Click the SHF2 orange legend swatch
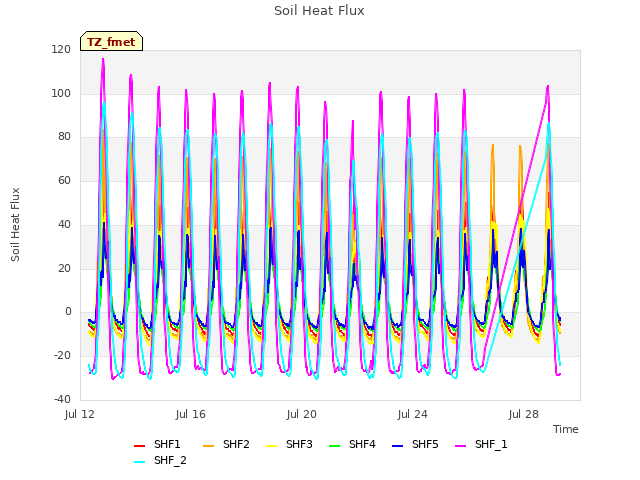This screenshot has width=640, height=480. [x=208, y=446]
